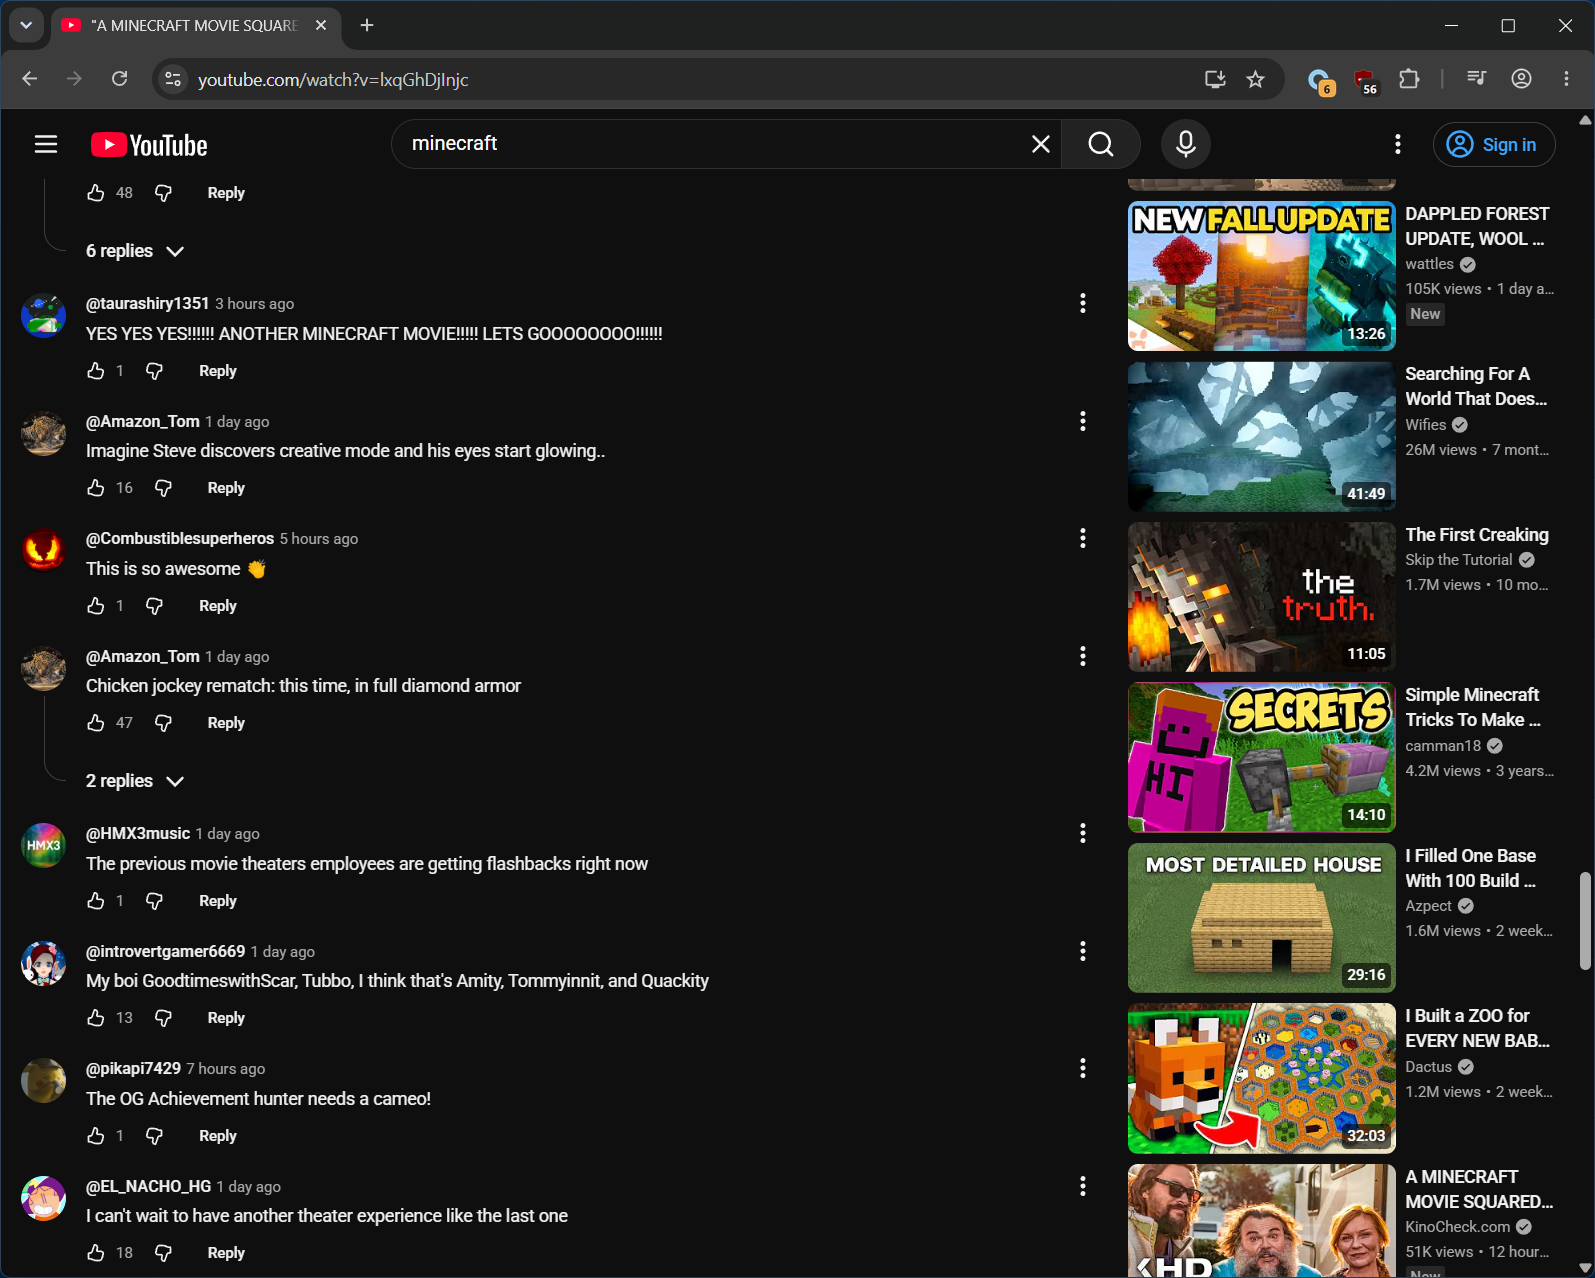The image size is (1595, 1278).
Task: Like the 'This is so awesome' comment
Action: [96, 606]
